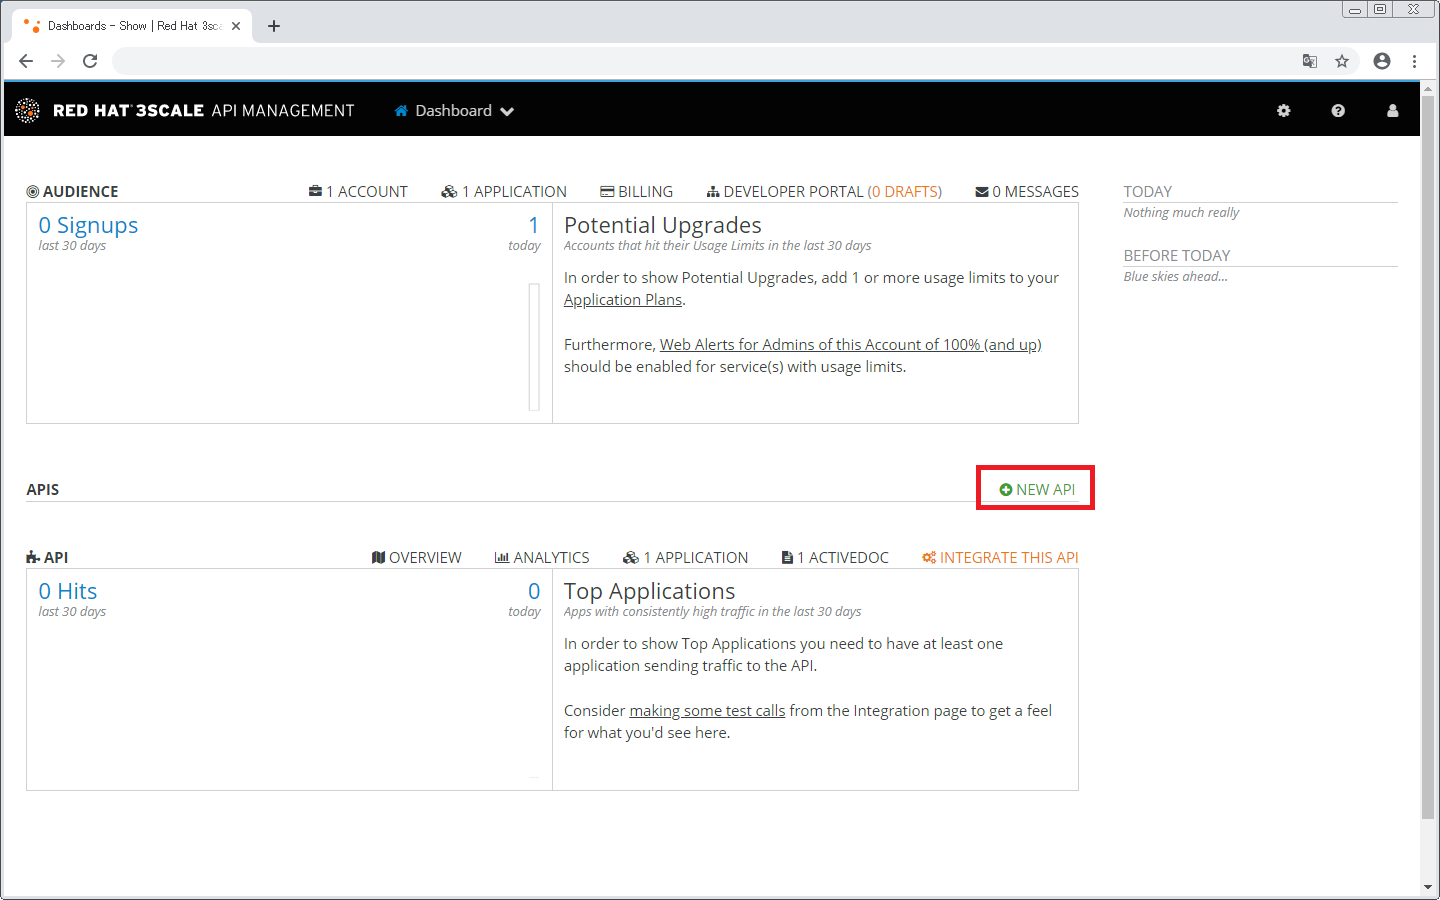The height and width of the screenshot is (900, 1440).
Task: Open API Analytics
Action: coord(542,558)
